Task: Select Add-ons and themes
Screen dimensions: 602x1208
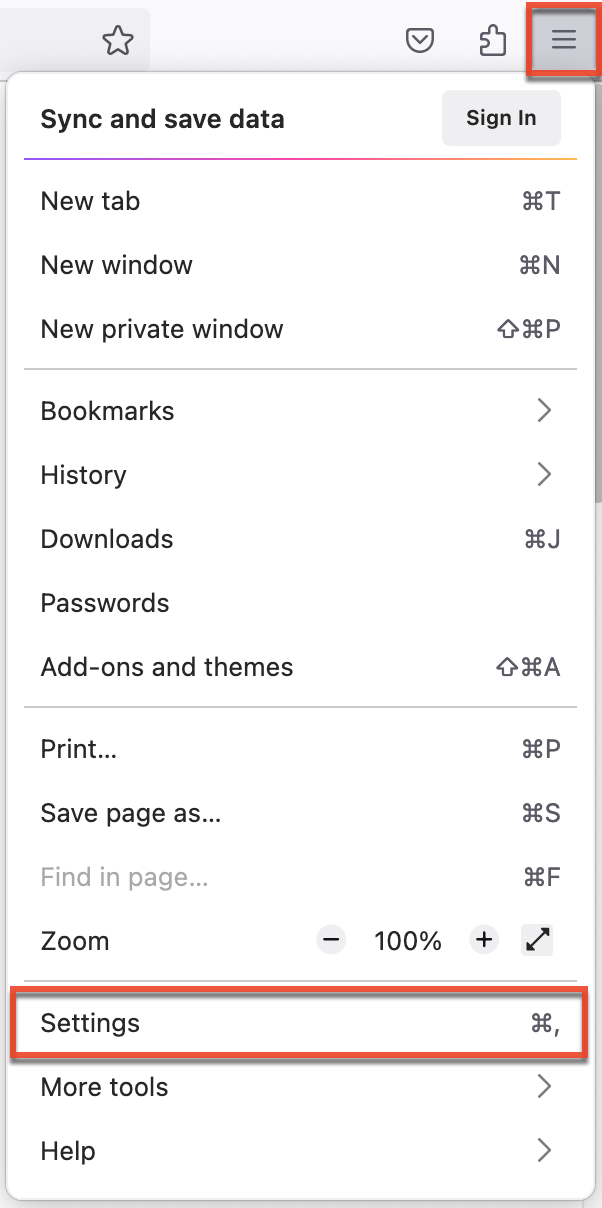Action: pos(166,667)
